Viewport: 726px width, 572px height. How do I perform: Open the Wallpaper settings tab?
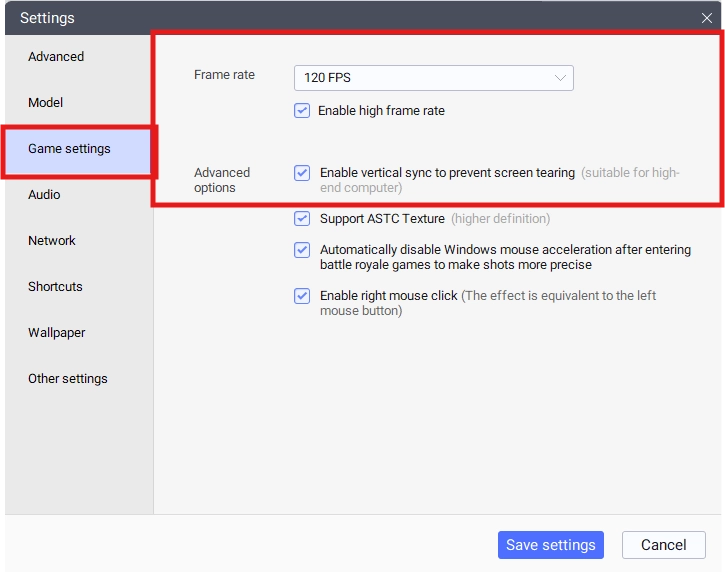(x=56, y=333)
